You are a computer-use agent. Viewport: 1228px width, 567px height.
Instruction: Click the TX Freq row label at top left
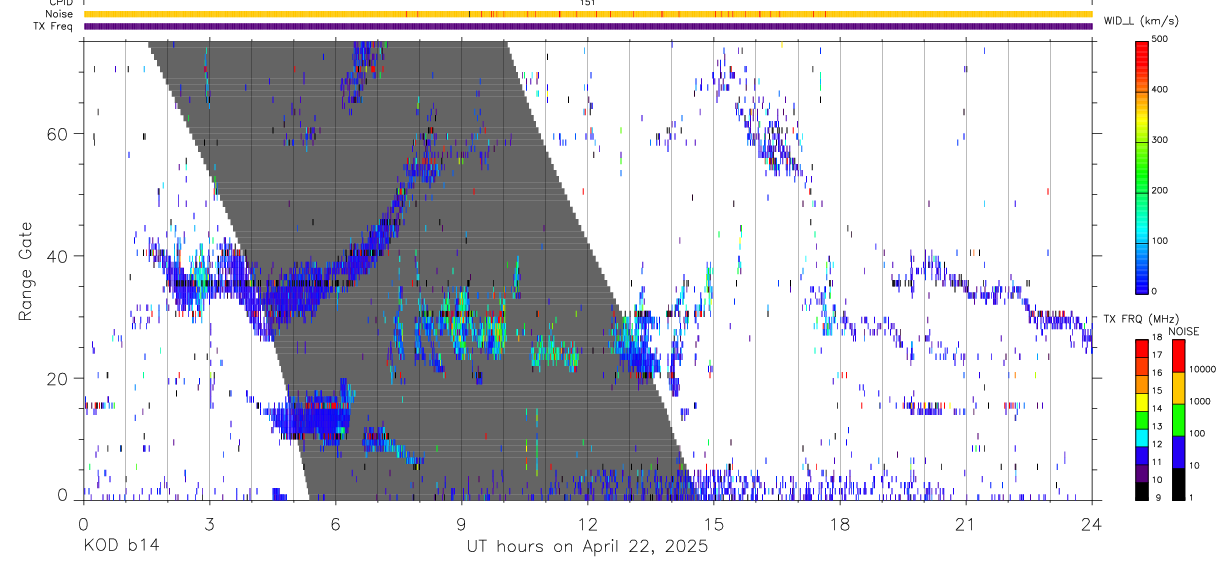pos(55,26)
